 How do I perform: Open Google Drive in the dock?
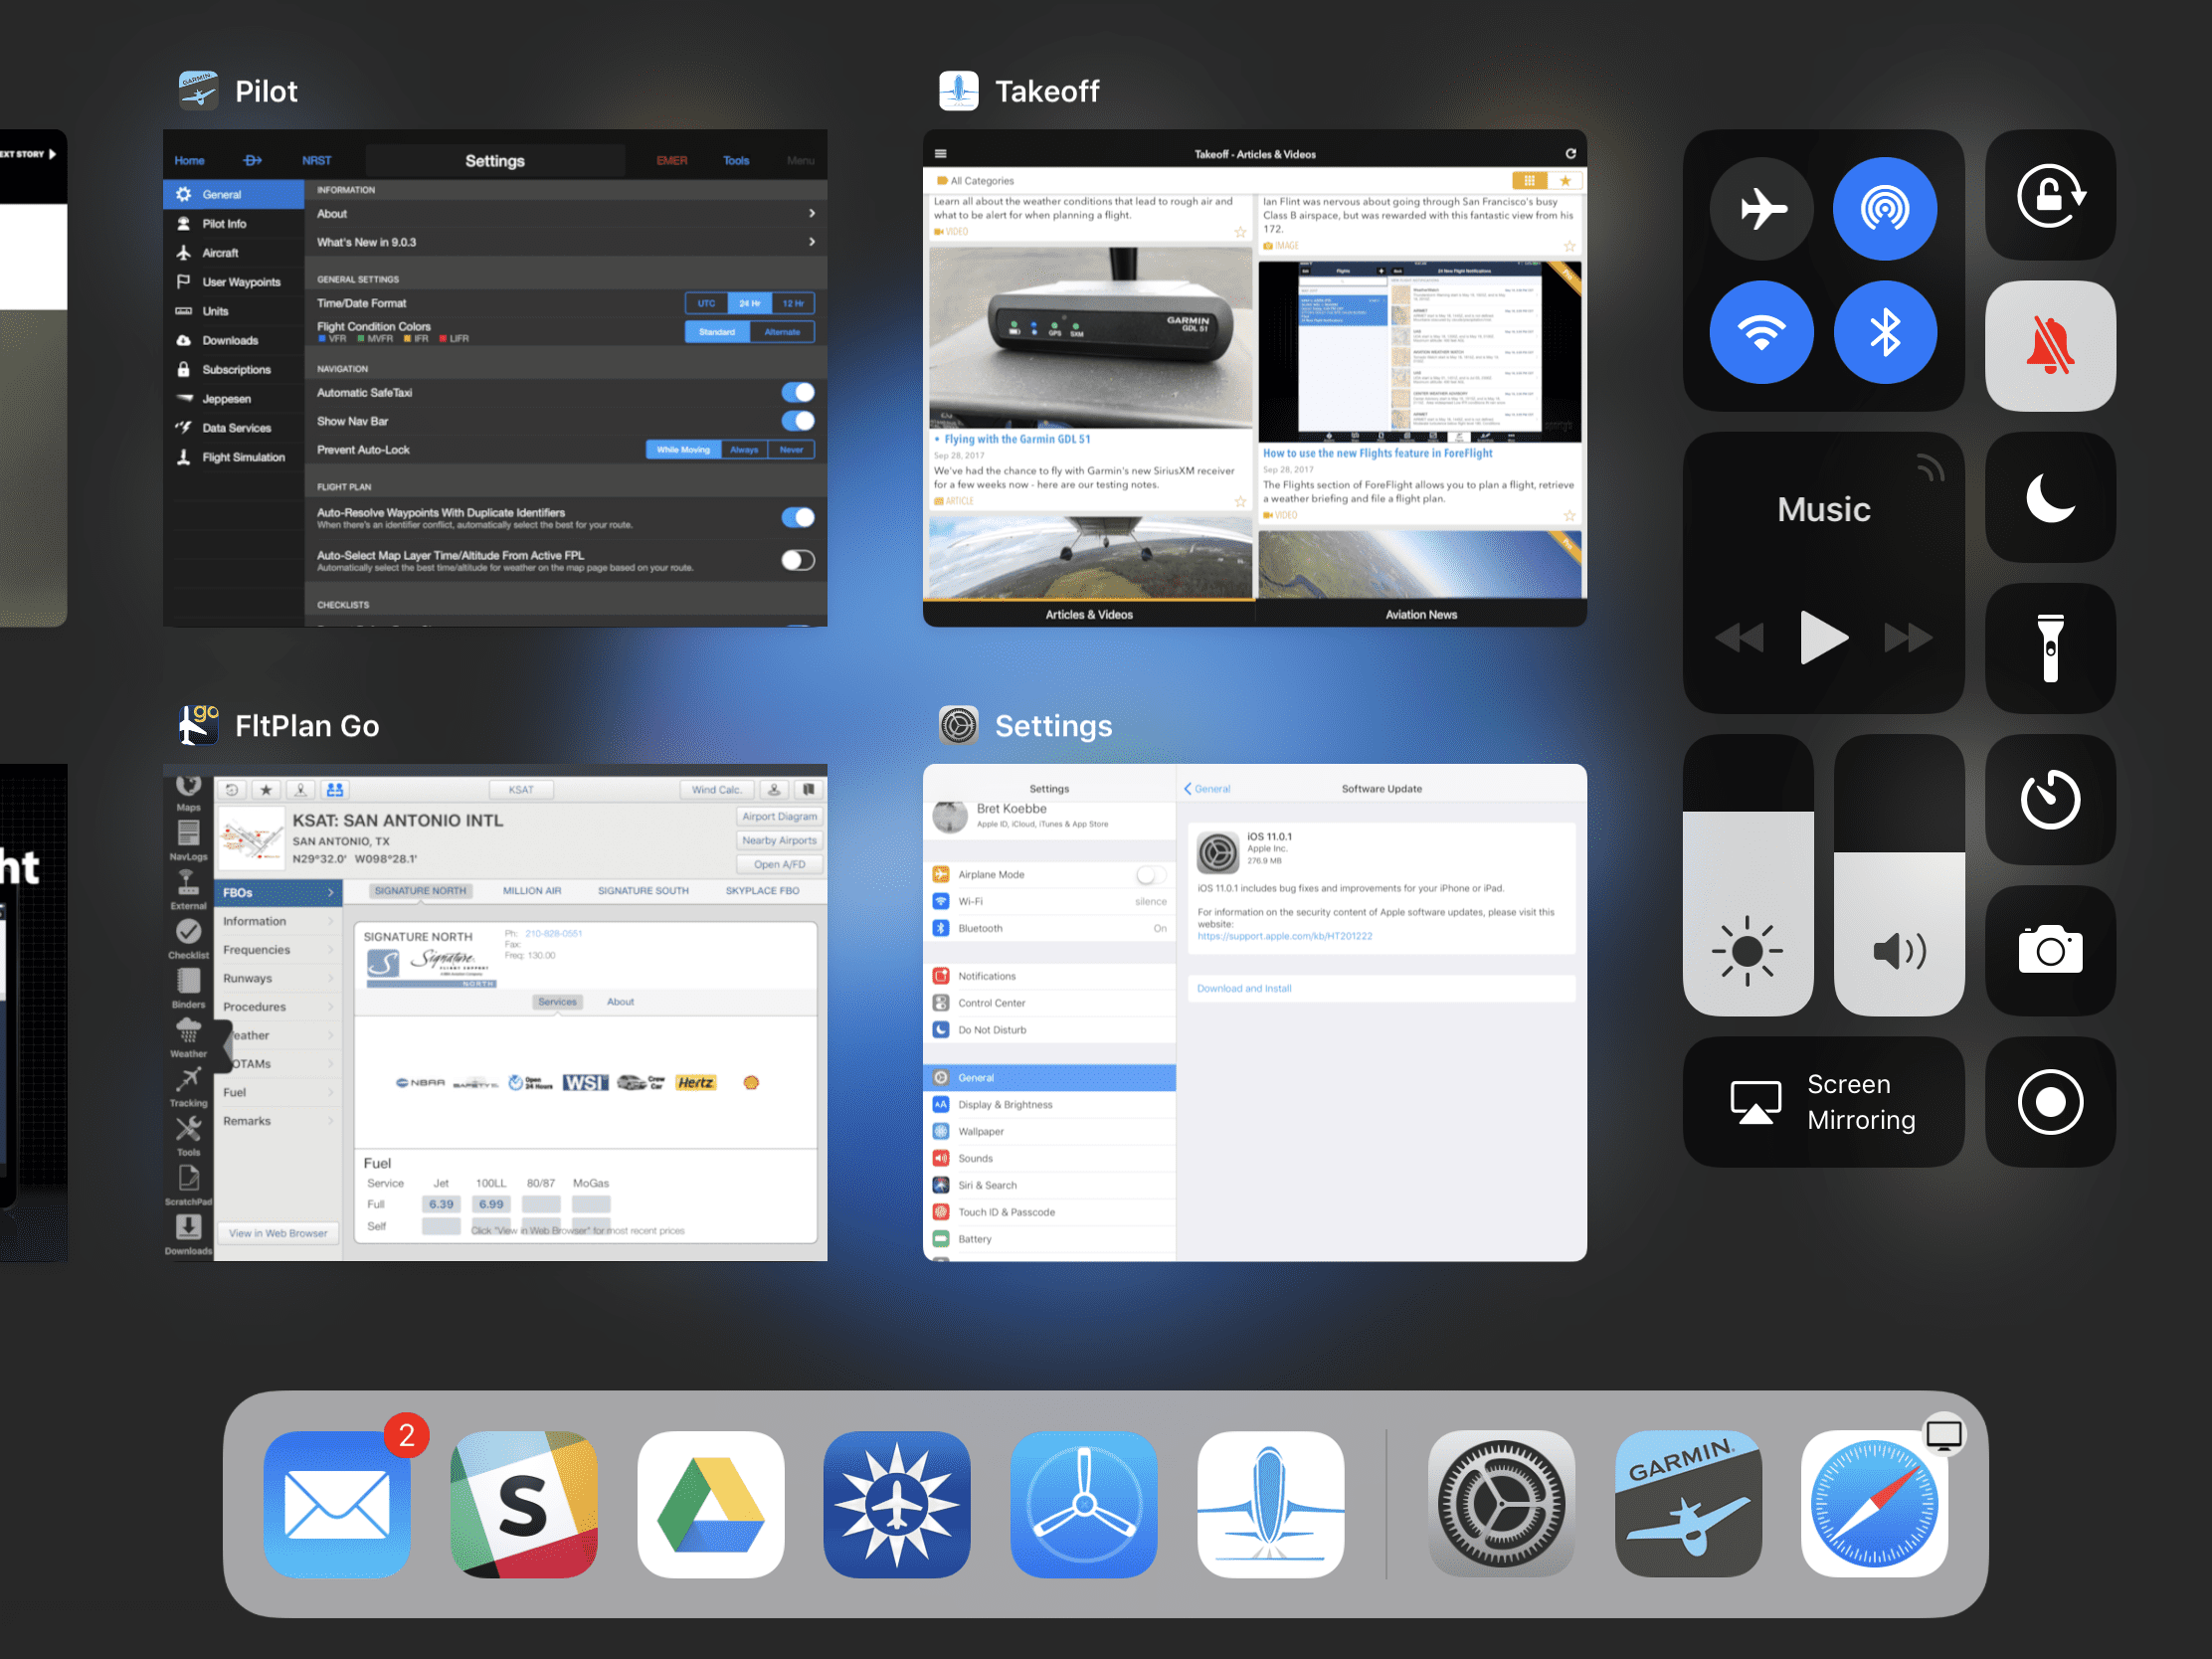pyautogui.click(x=711, y=1504)
